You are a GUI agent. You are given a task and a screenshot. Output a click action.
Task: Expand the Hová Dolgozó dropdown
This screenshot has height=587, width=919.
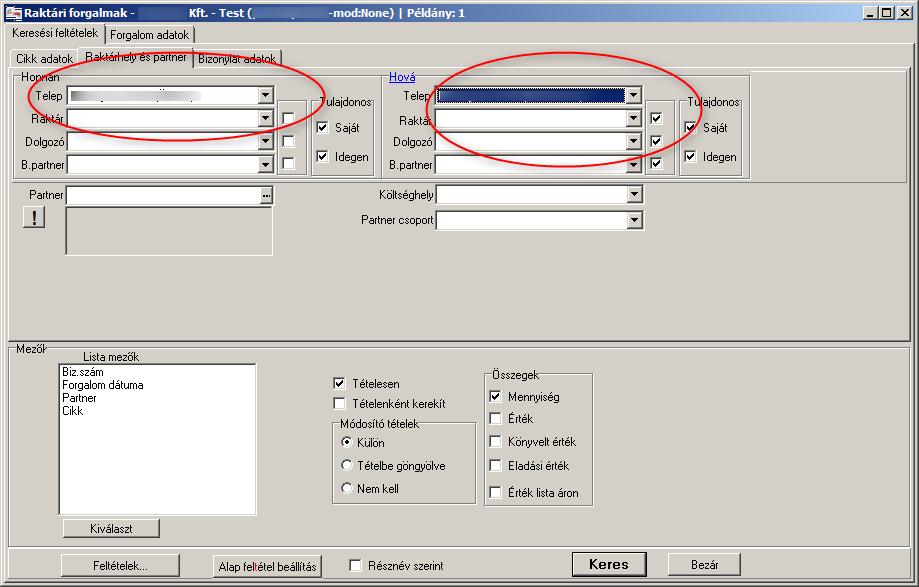tap(634, 141)
